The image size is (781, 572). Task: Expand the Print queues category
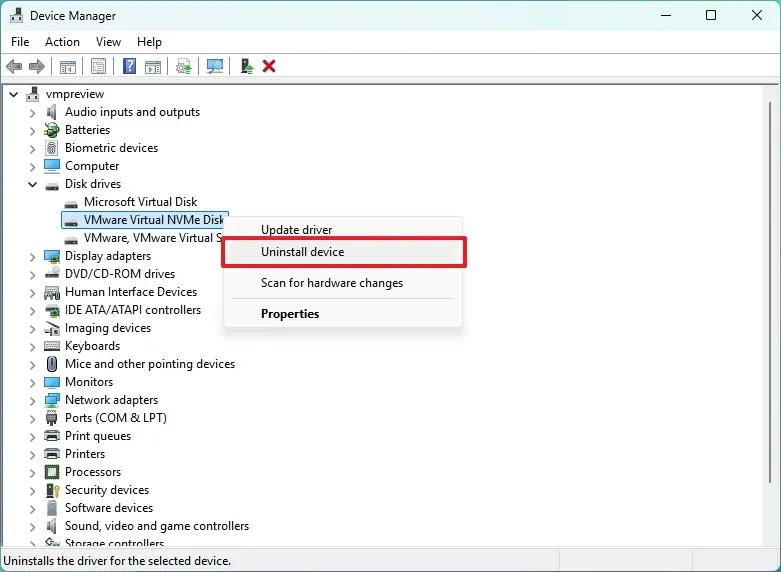point(32,436)
